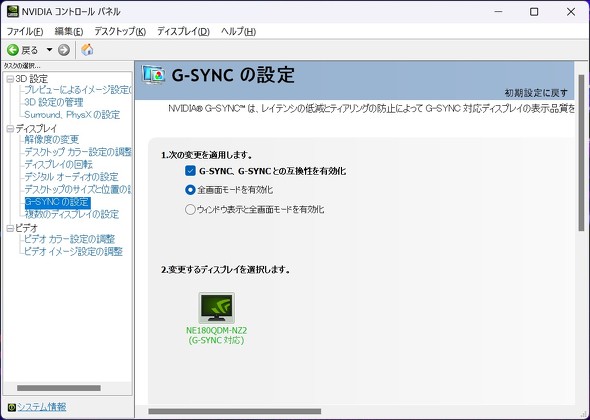Open 3D 設定の管理 tree item

point(54,102)
